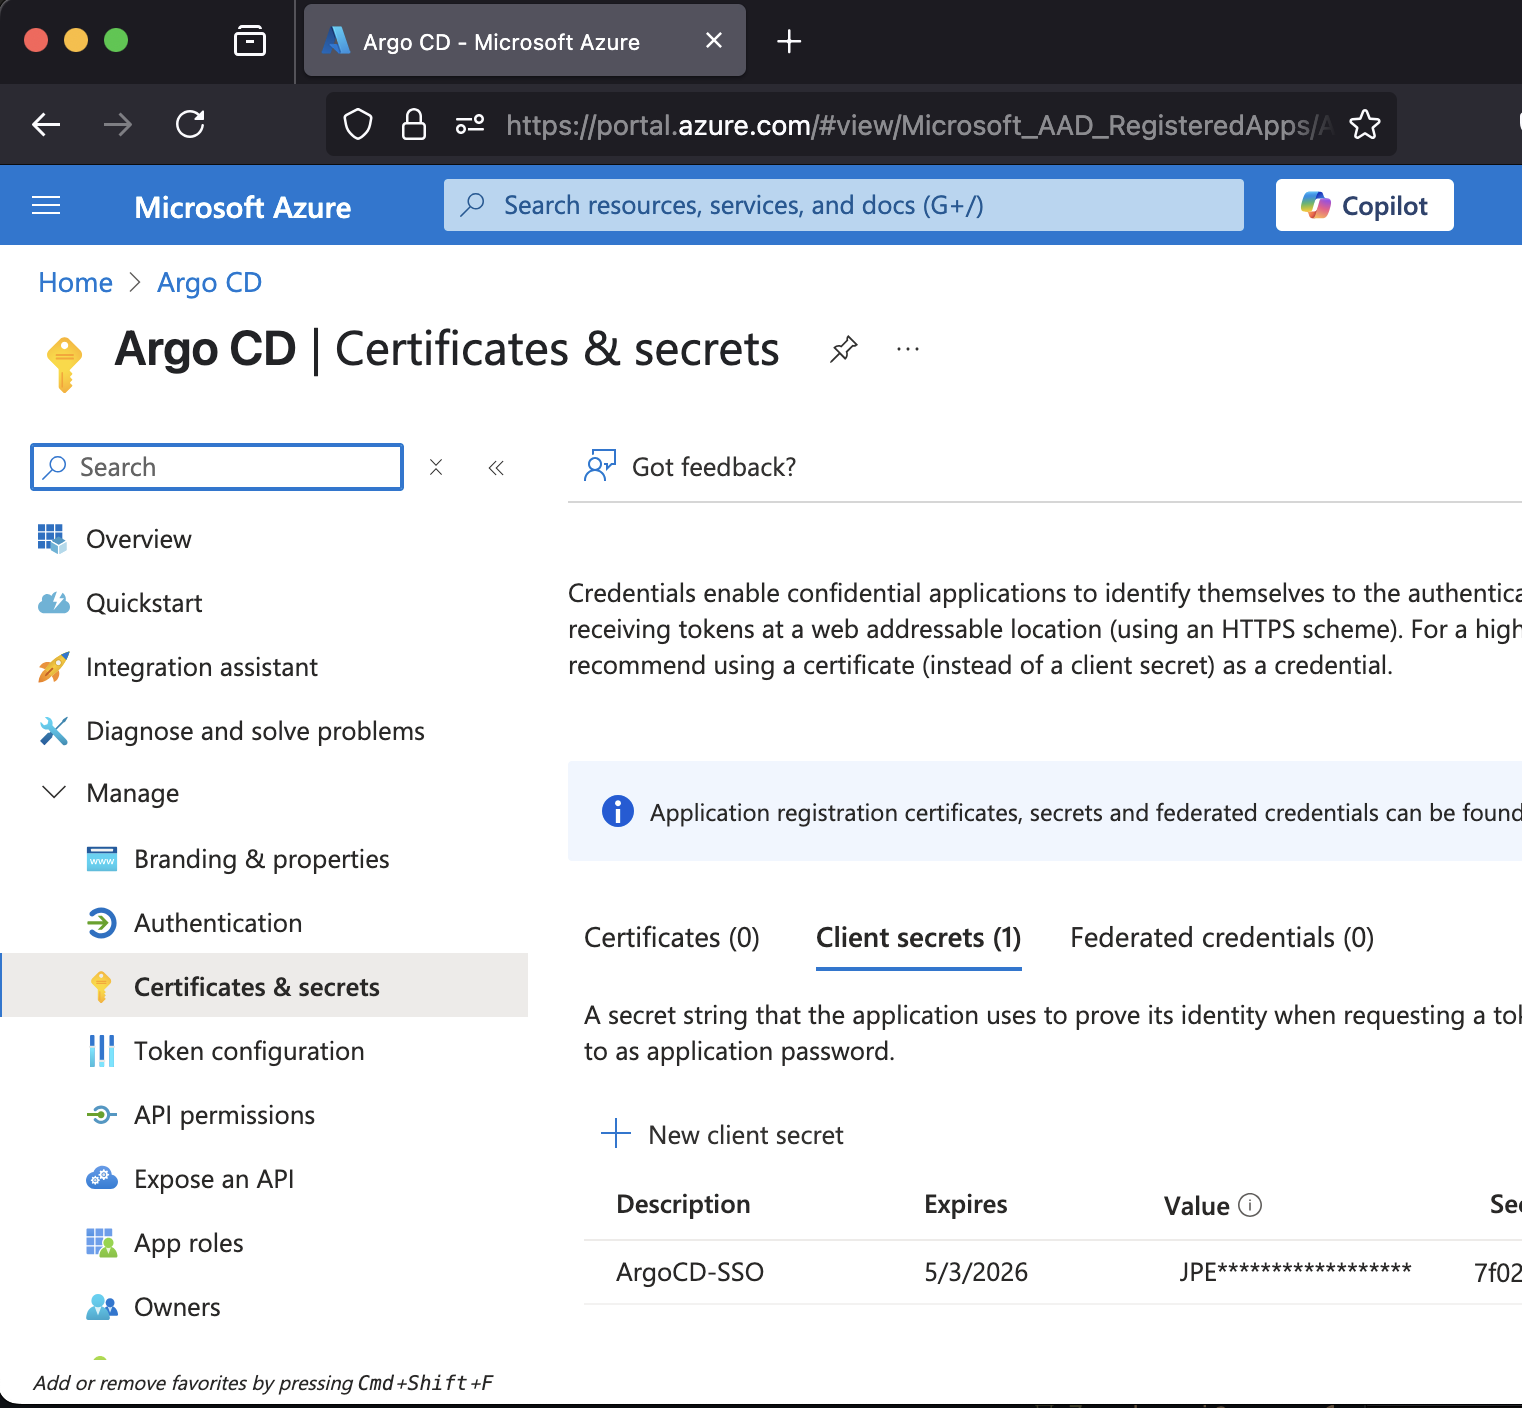Click the API permissions icon
1522x1408 pixels.
[101, 1115]
